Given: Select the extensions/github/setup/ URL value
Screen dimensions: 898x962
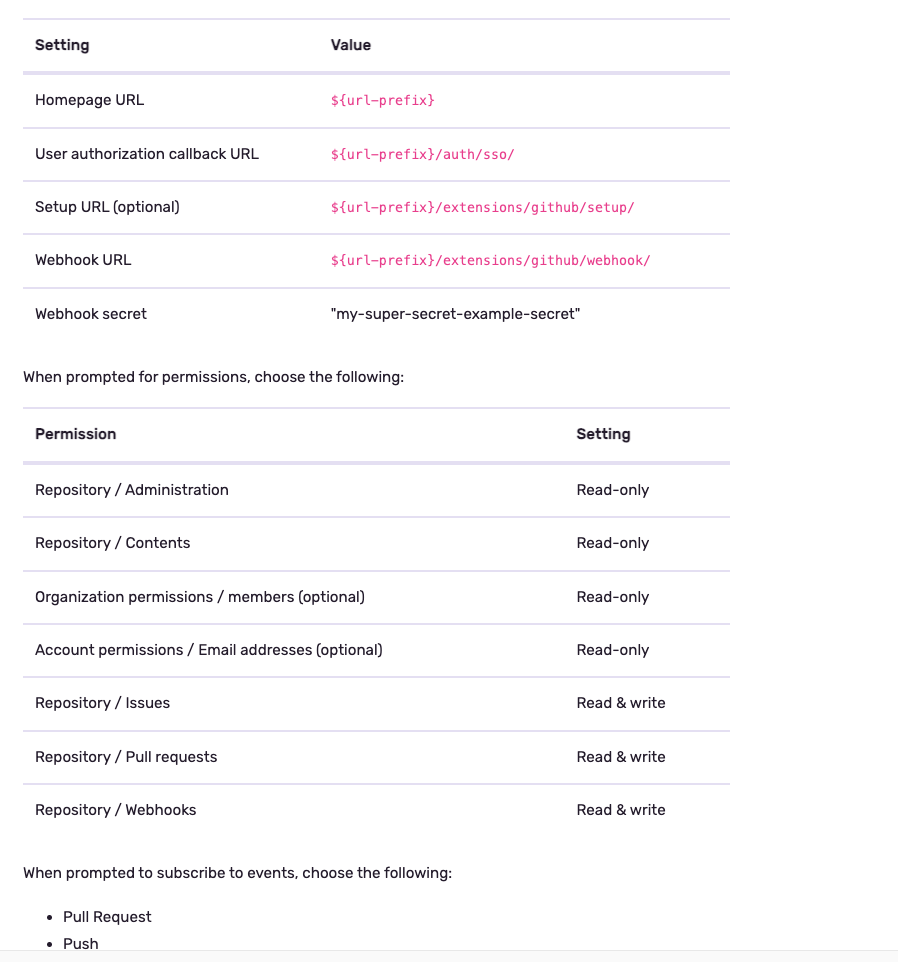Looking at the screenshot, I should [x=482, y=207].
